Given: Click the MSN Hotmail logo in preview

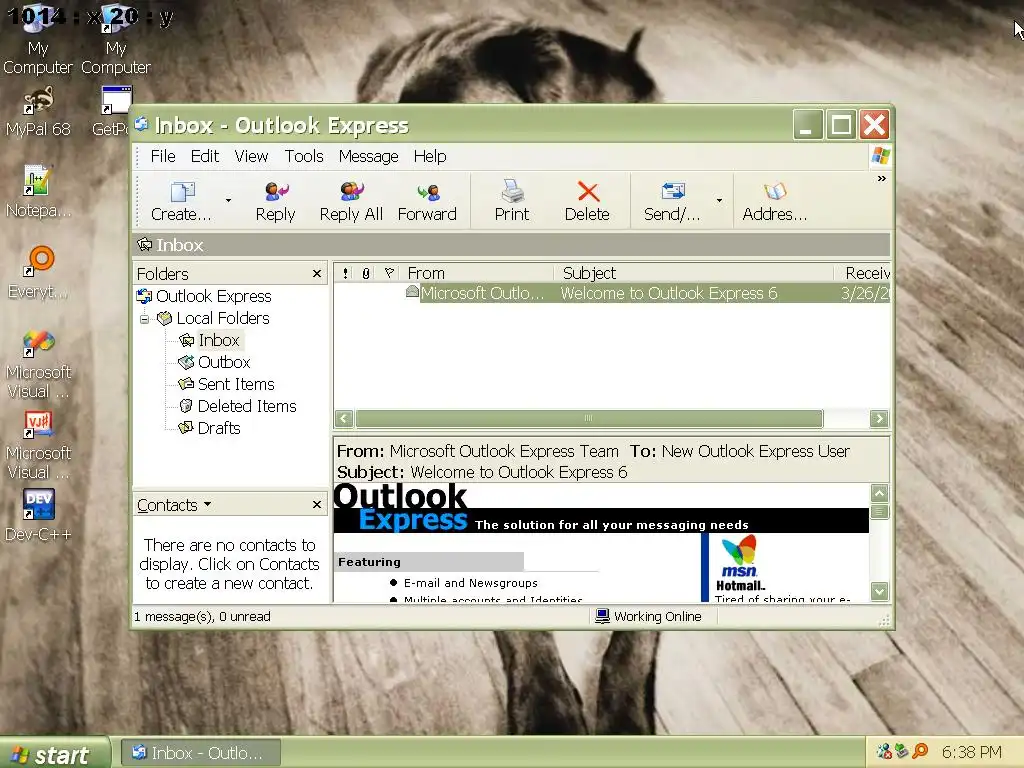Looking at the screenshot, I should (x=740, y=563).
